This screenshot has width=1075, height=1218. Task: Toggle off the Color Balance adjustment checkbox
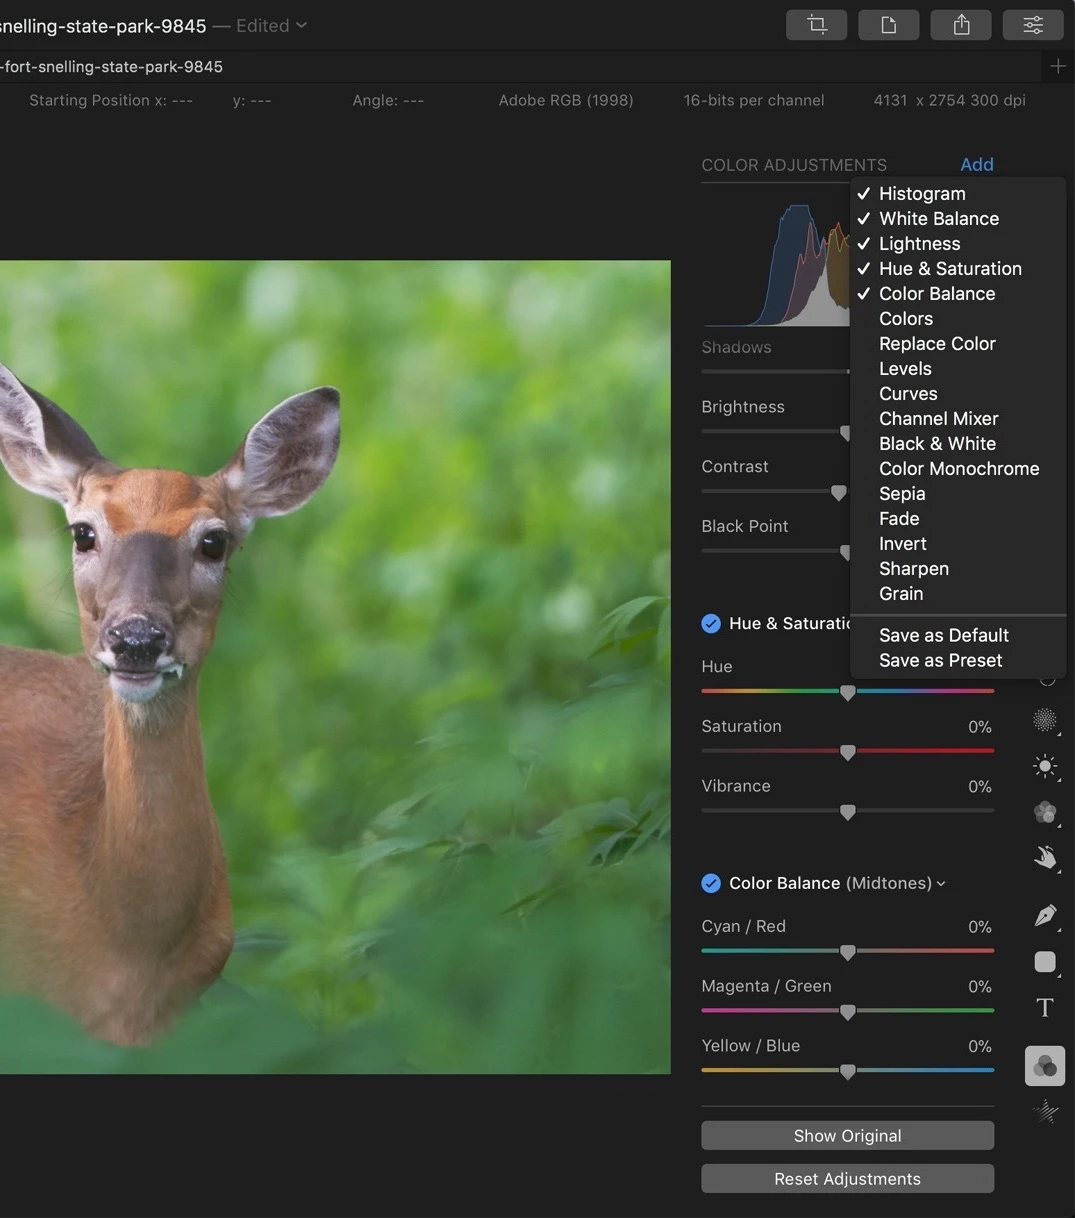click(x=711, y=884)
